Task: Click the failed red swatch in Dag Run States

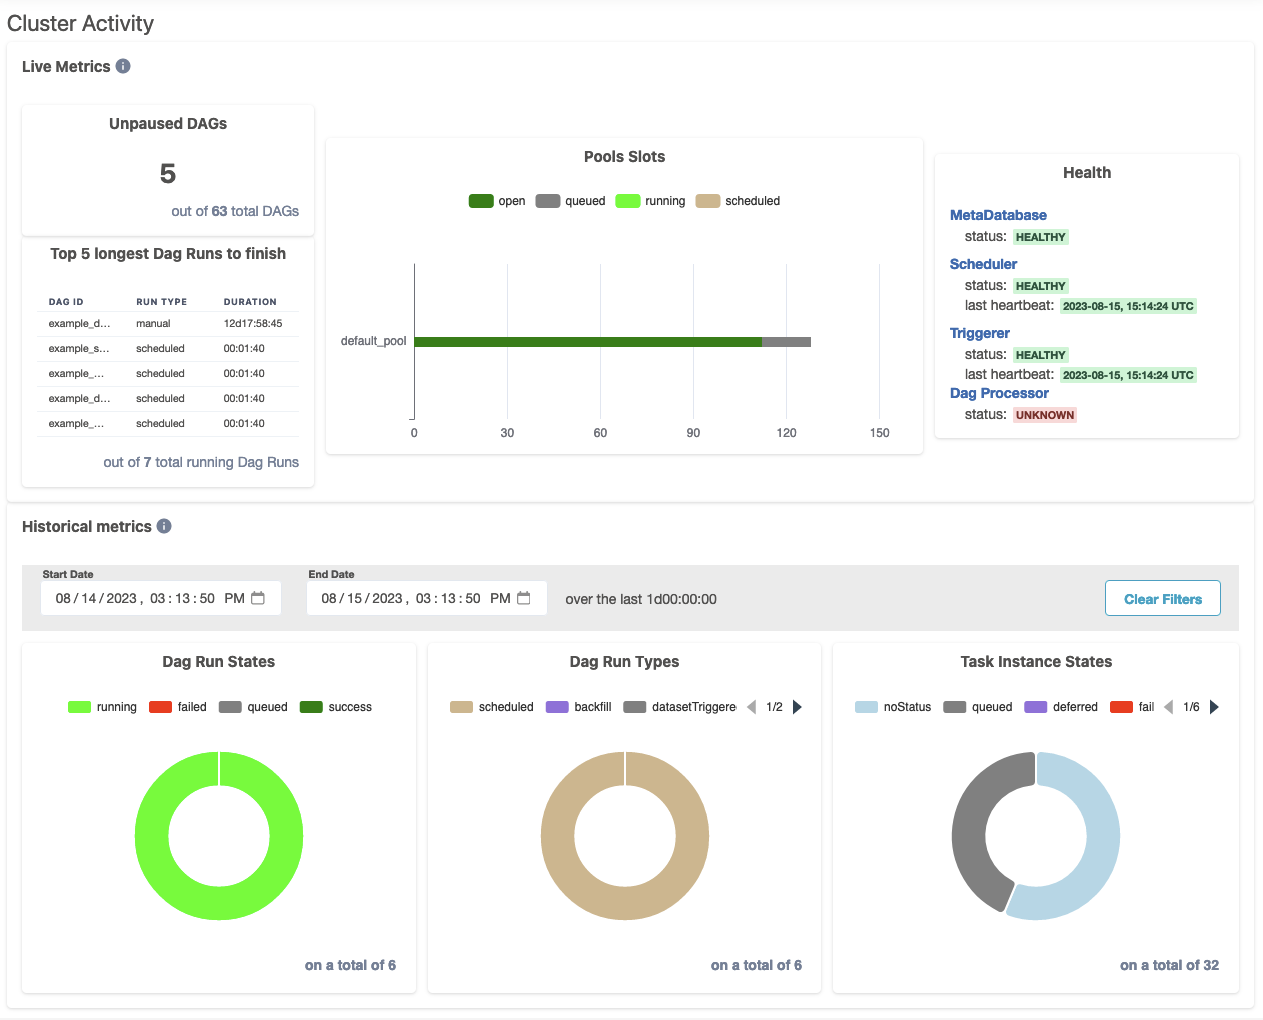Action: [160, 707]
